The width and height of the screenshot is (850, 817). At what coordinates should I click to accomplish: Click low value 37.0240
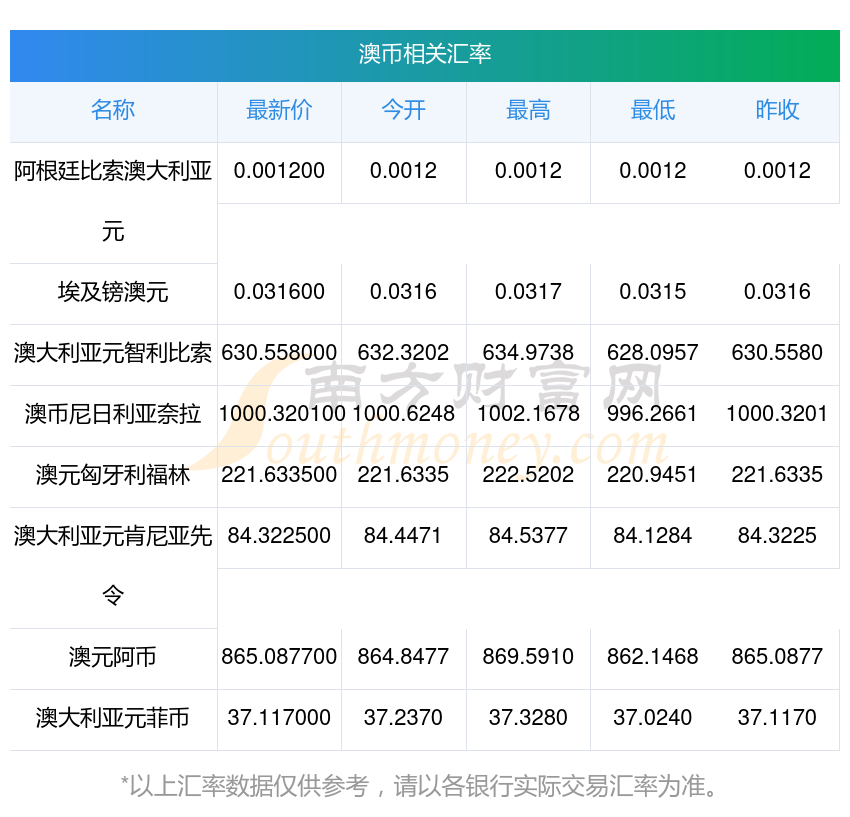pyautogui.click(x=653, y=717)
